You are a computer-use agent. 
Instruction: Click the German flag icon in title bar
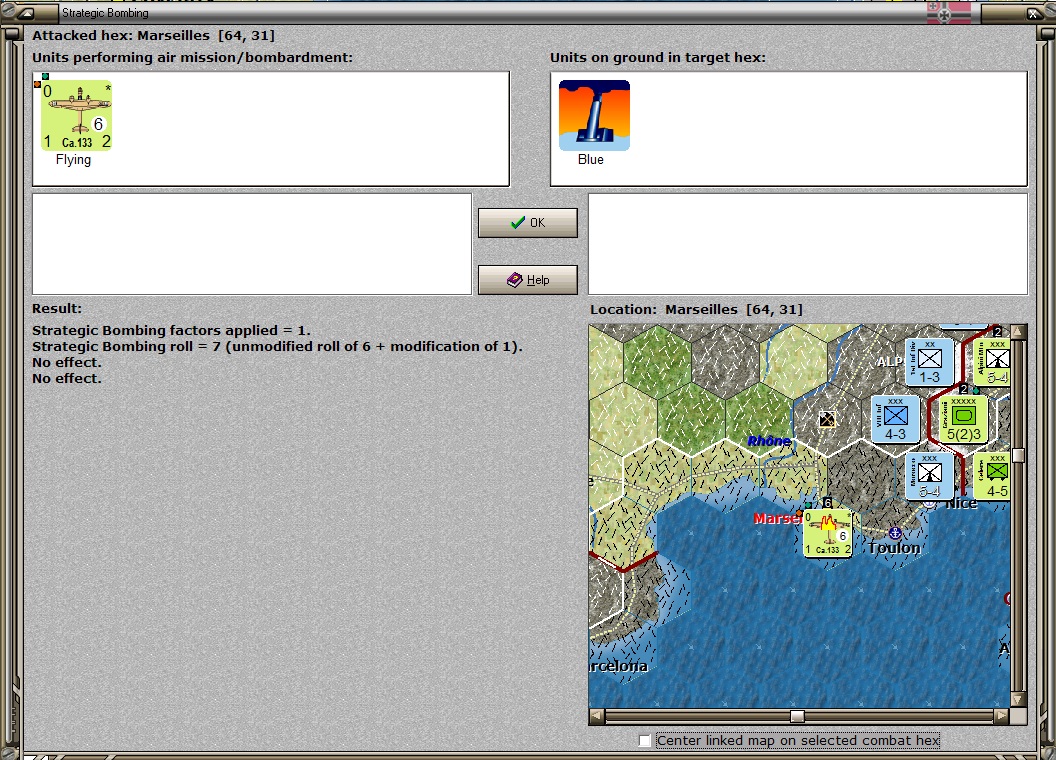point(949,13)
